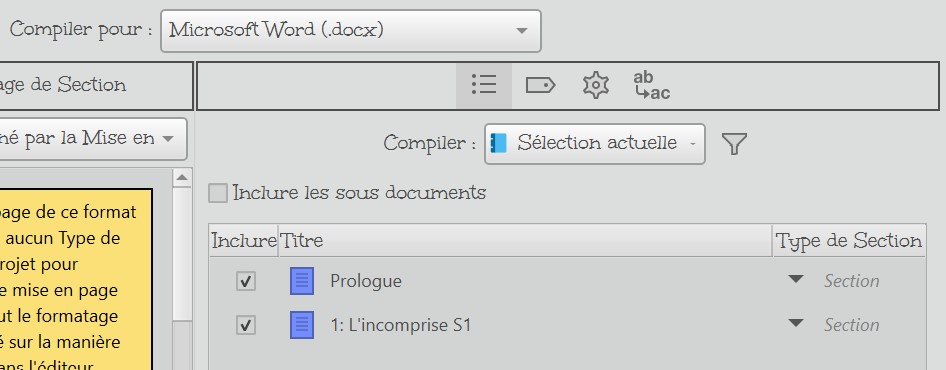
Task: Click the filter funnel icon
Action: [734, 144]
